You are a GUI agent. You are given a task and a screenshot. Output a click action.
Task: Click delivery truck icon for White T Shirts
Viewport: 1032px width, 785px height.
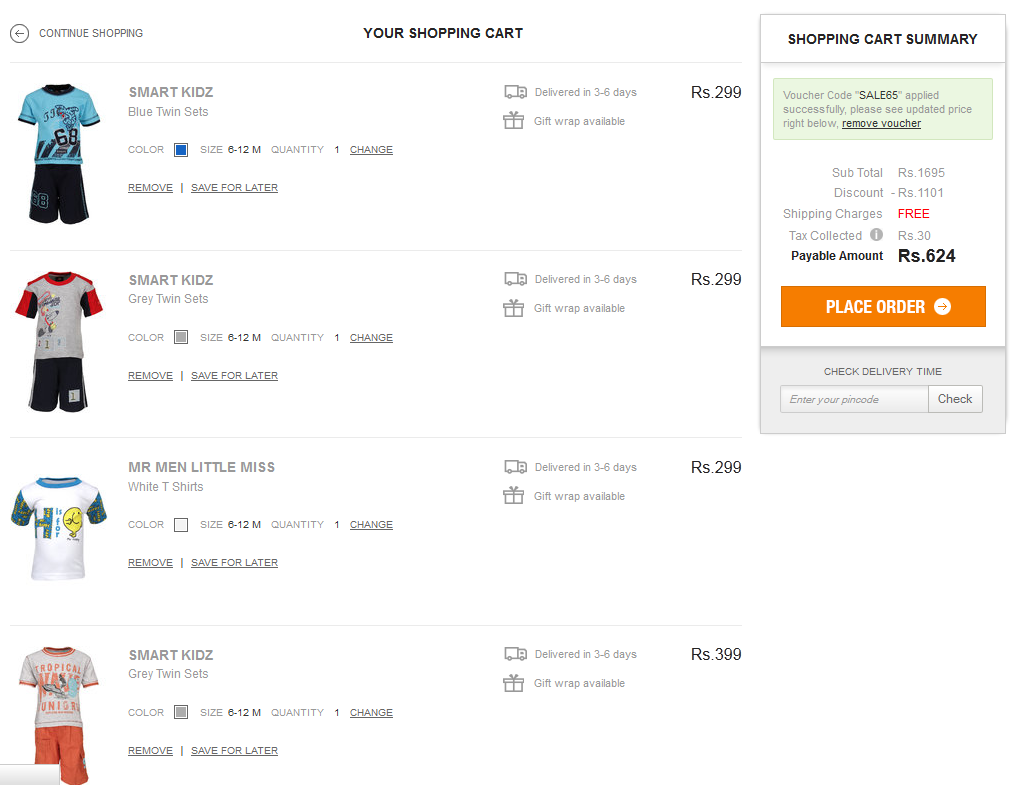[x=515, y=467]
